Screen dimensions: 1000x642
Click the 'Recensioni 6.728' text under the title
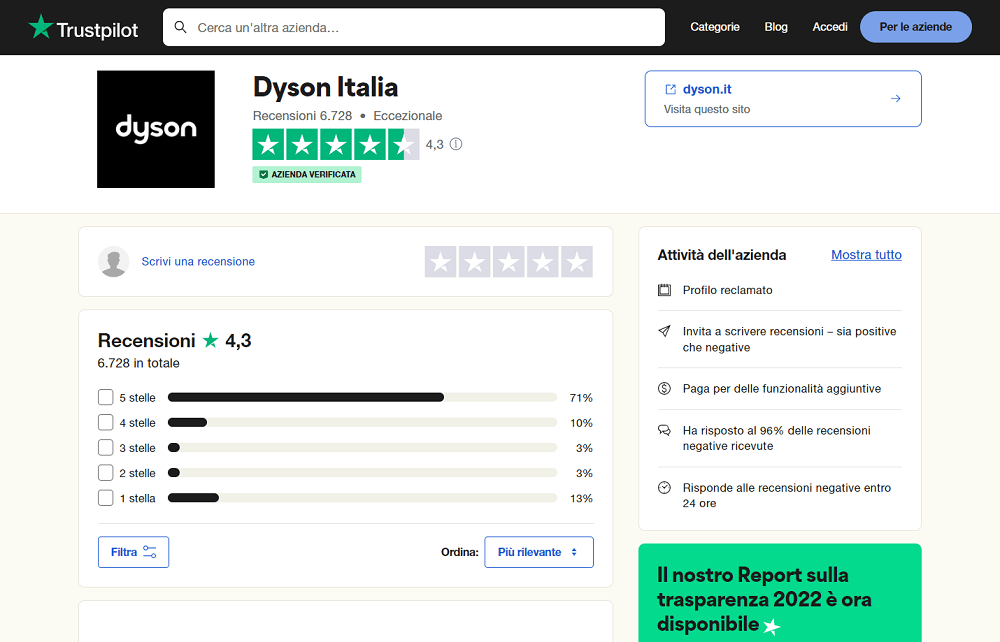302,116
